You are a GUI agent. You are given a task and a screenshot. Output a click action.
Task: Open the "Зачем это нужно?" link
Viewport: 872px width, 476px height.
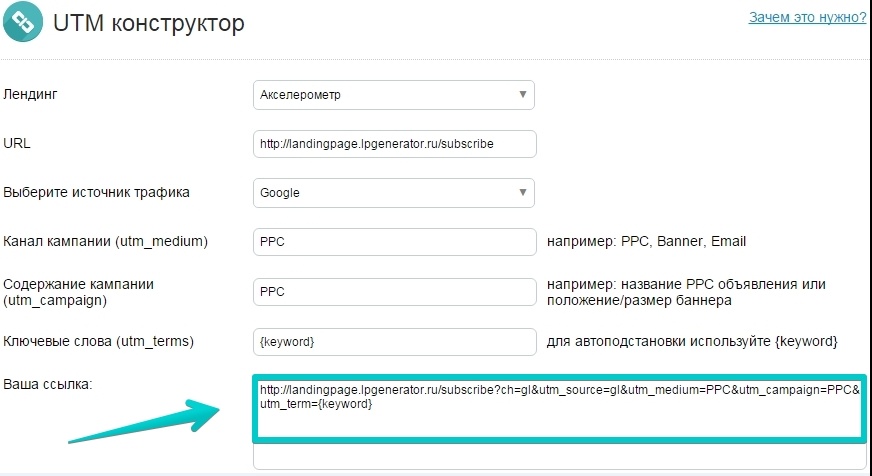pyautogui.click(x=807, y=17)
